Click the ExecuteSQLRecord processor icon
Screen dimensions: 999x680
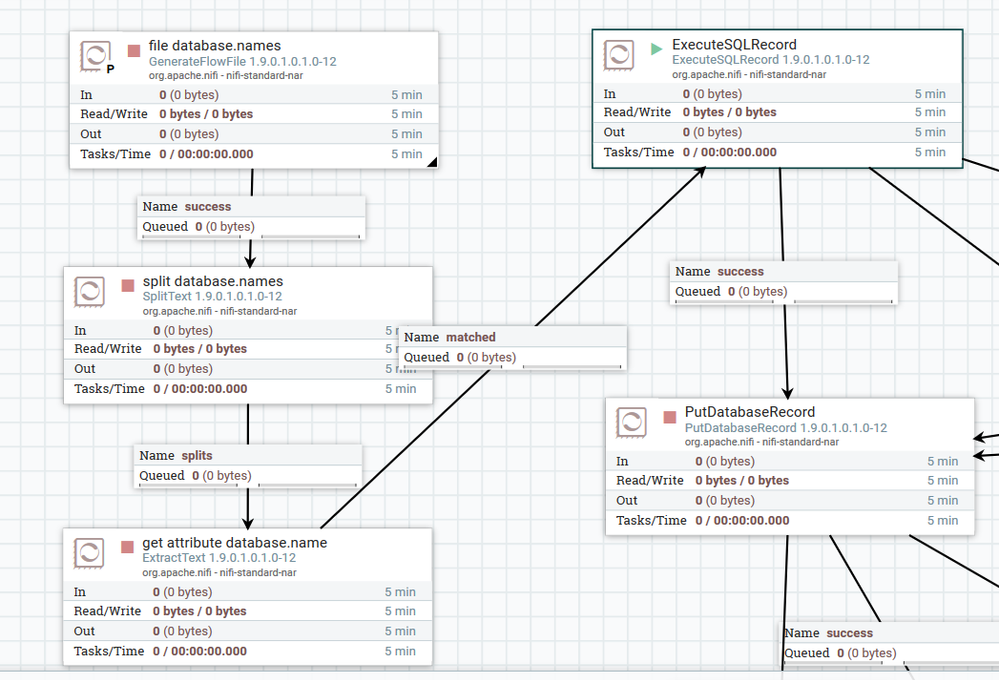pyautogui.click(x=619, y=55)
